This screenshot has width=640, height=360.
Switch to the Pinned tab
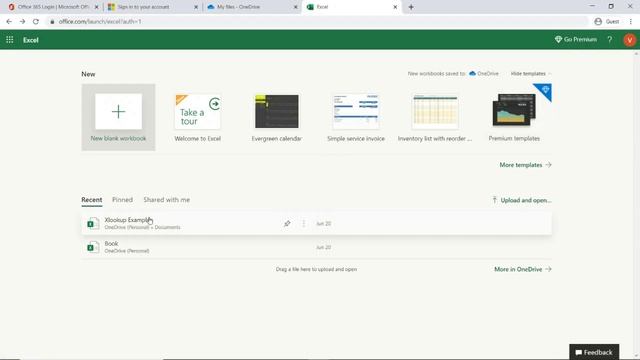[x=122, y=200]
